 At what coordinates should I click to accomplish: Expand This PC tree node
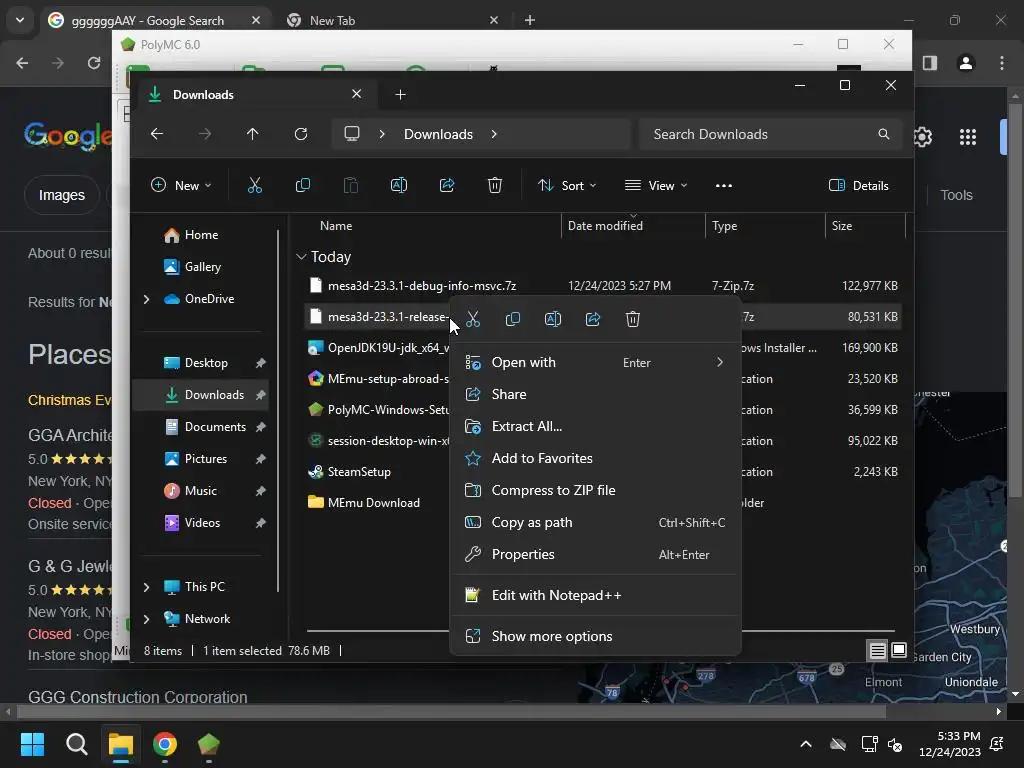click(146, 587)
